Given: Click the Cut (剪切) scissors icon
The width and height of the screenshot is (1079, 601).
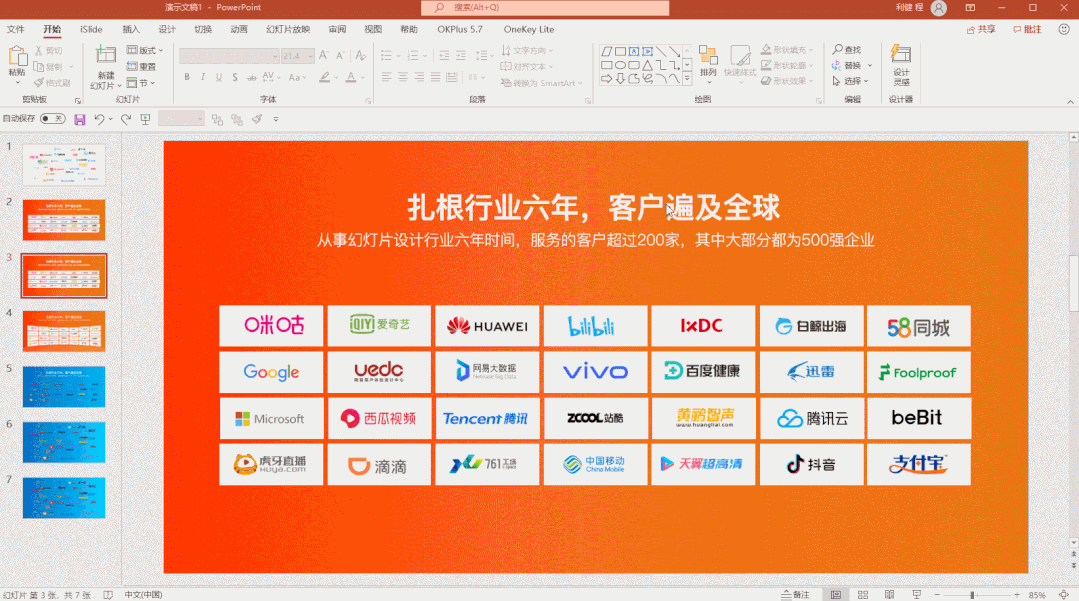Looking at the screenshot, I should [x=39, y=51].
